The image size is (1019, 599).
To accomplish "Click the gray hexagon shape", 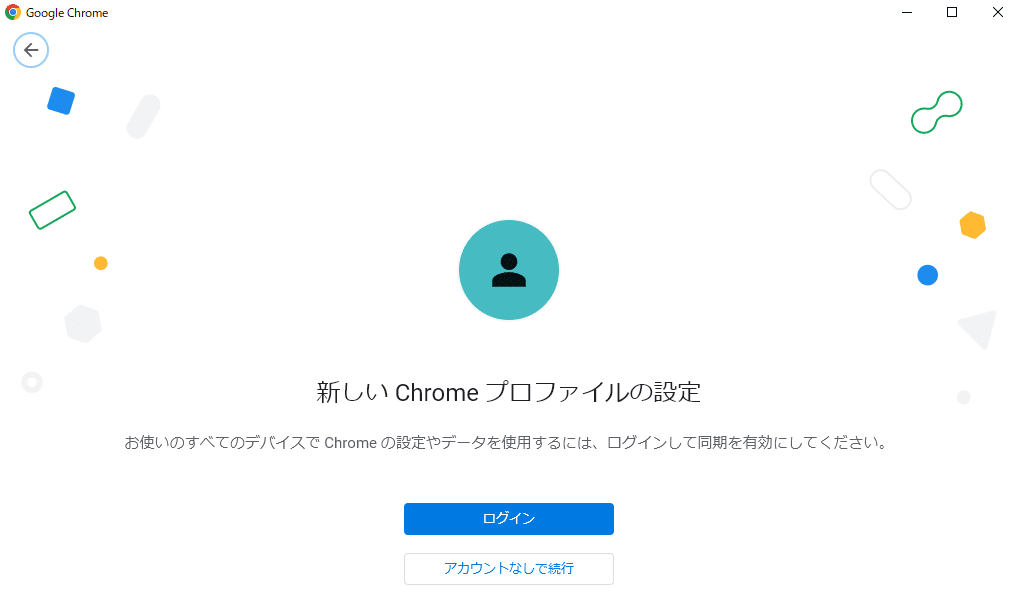I will (83, 324).
